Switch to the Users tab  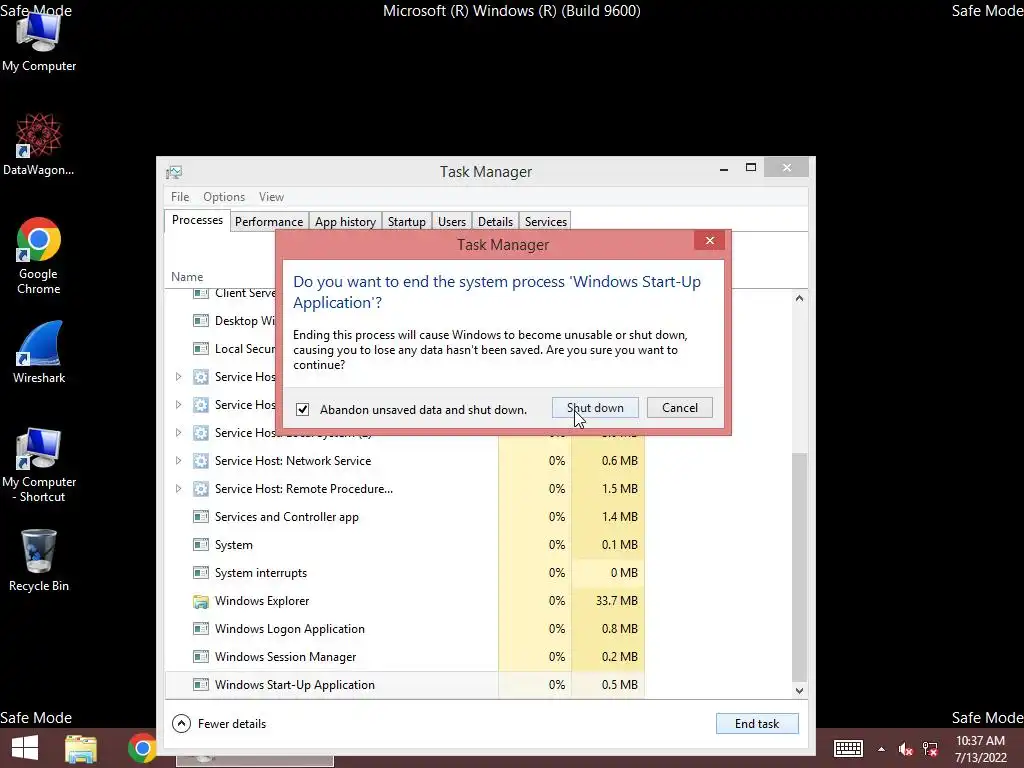click(x=452, y=222)
